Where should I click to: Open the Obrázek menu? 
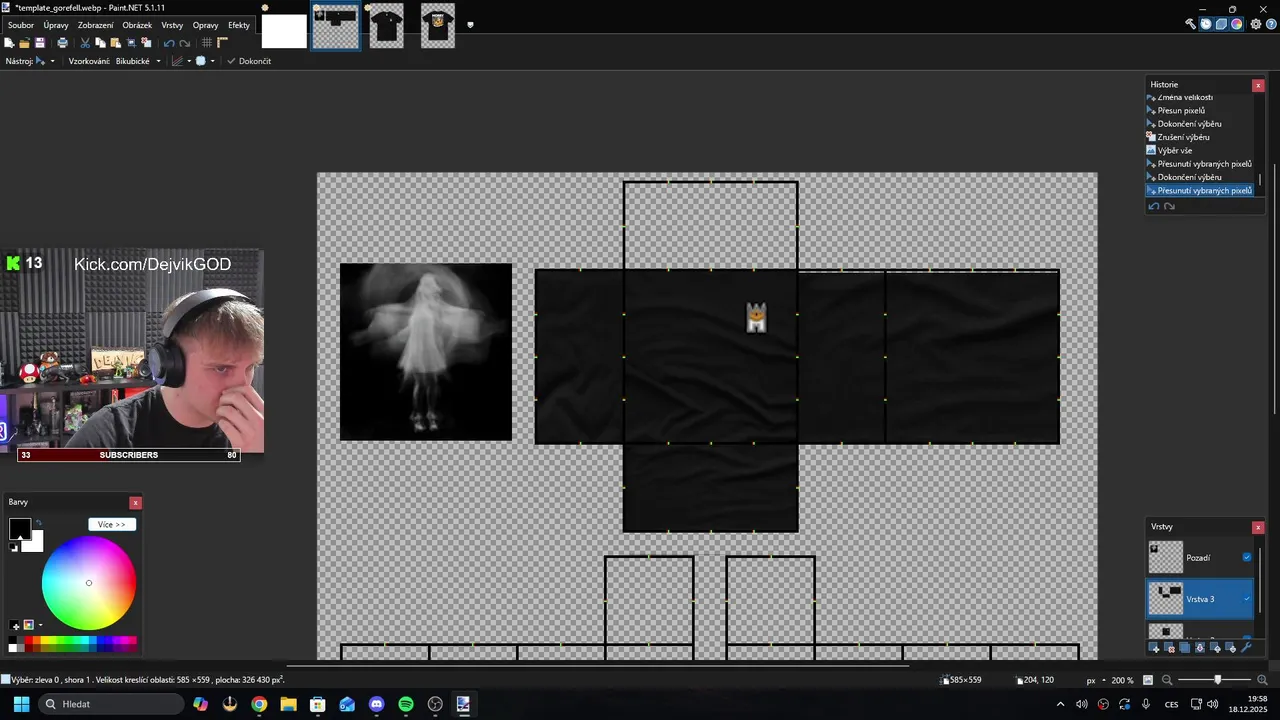(137, 25)
